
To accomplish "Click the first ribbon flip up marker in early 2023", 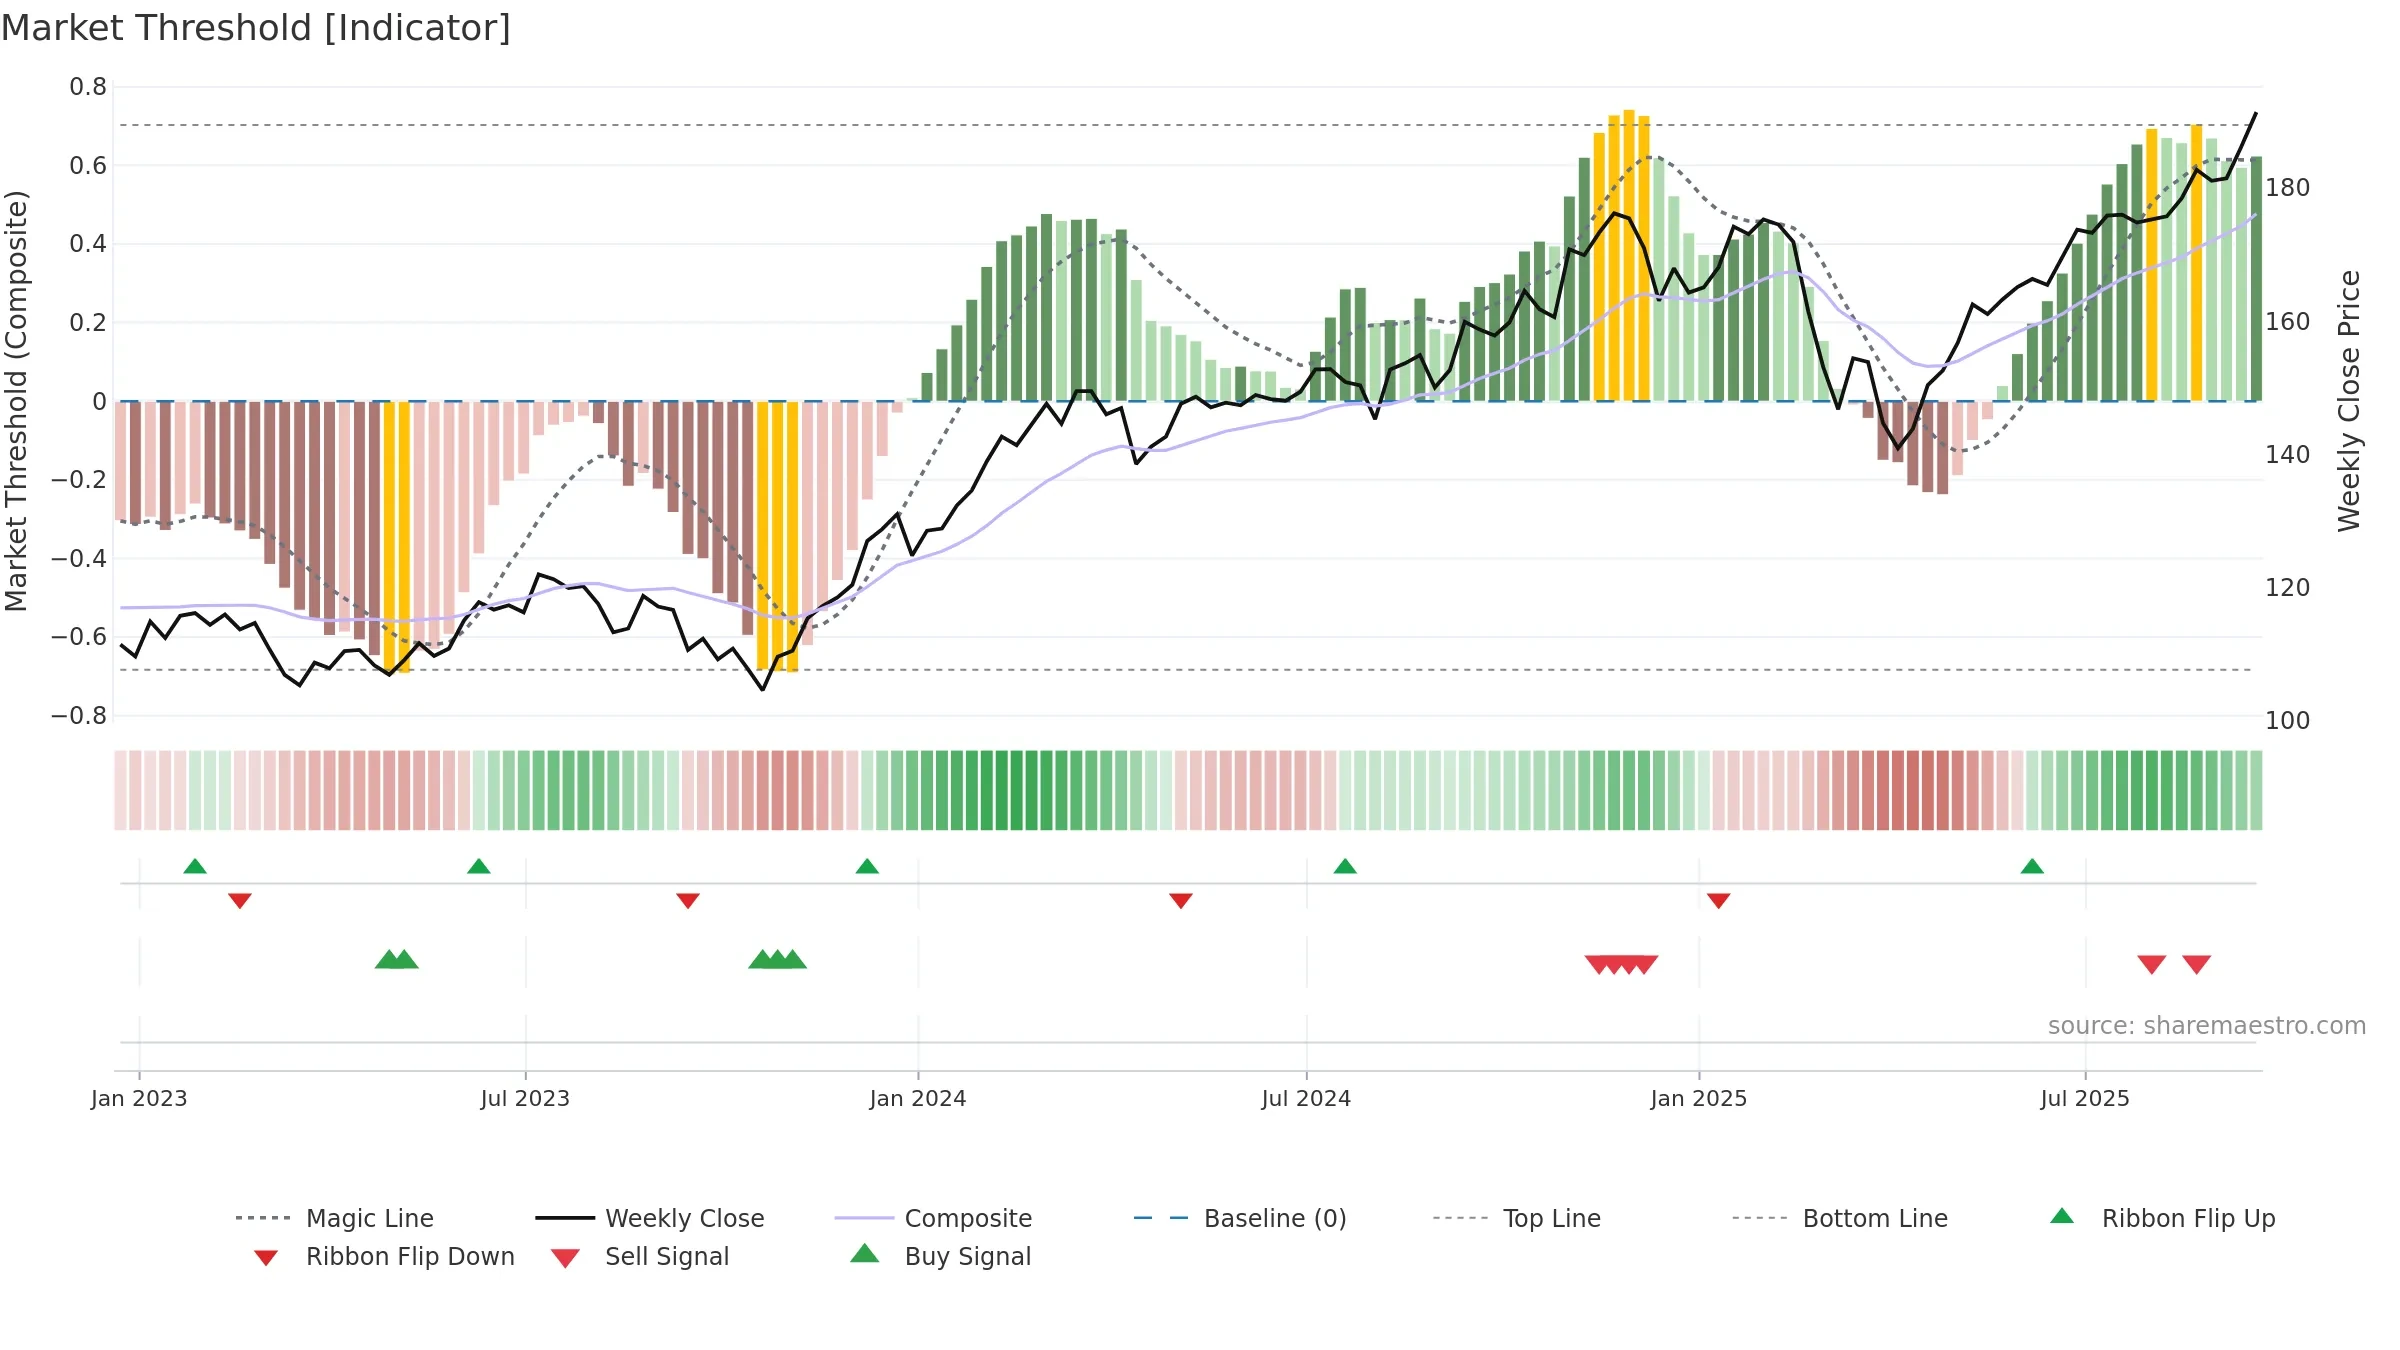I will coord(195,866).
